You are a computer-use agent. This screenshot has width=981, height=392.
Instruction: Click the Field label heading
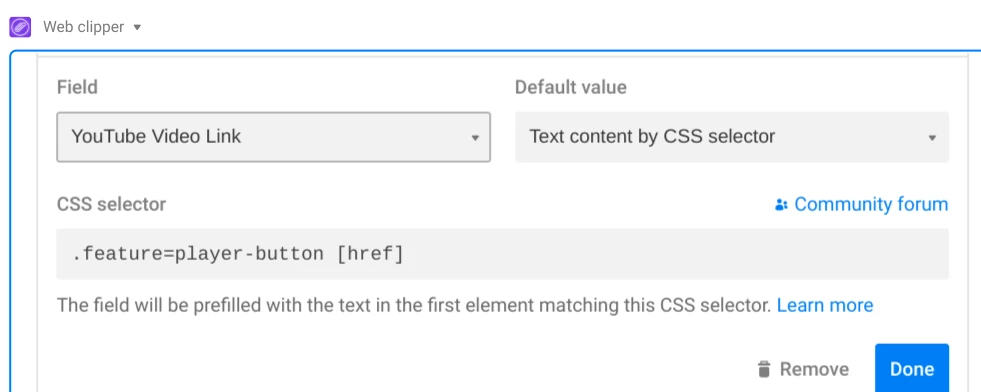pos(77,87)
